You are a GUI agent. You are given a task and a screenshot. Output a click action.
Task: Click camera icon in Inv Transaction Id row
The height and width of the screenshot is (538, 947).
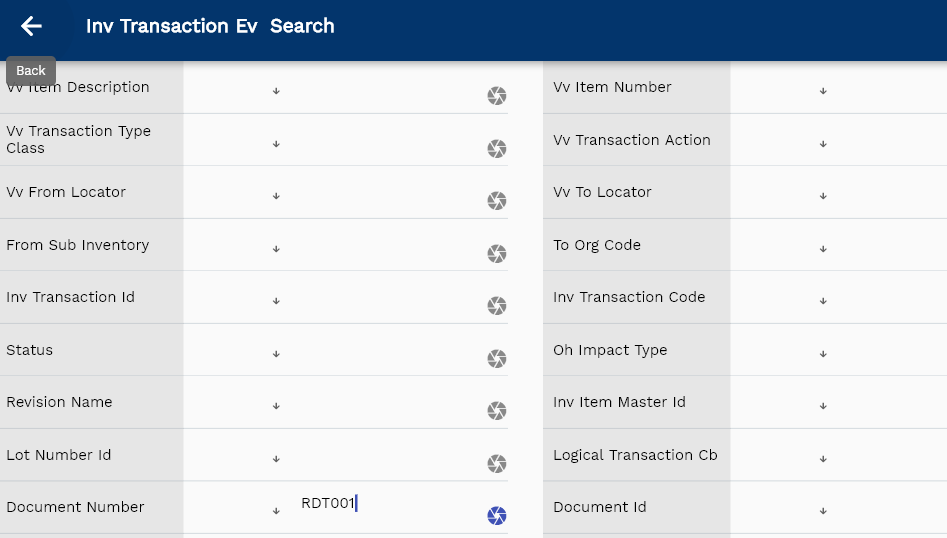[497, 306]
